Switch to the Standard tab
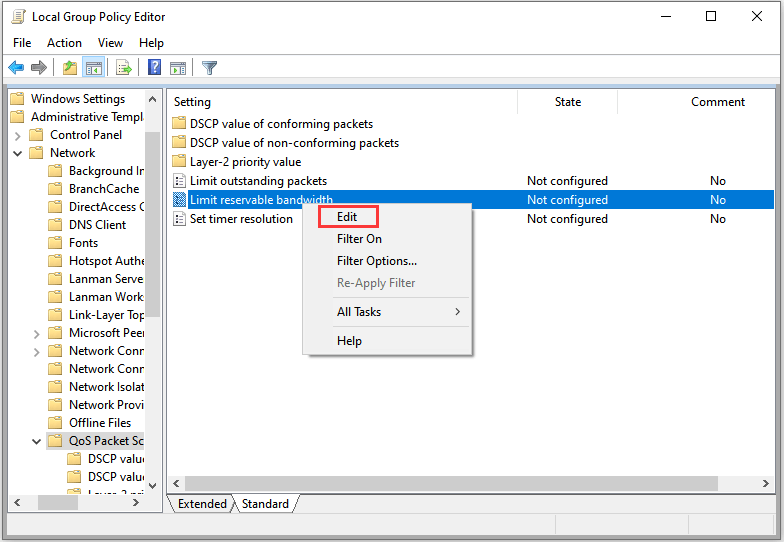784x542 pixels. (x=266, y=504)
